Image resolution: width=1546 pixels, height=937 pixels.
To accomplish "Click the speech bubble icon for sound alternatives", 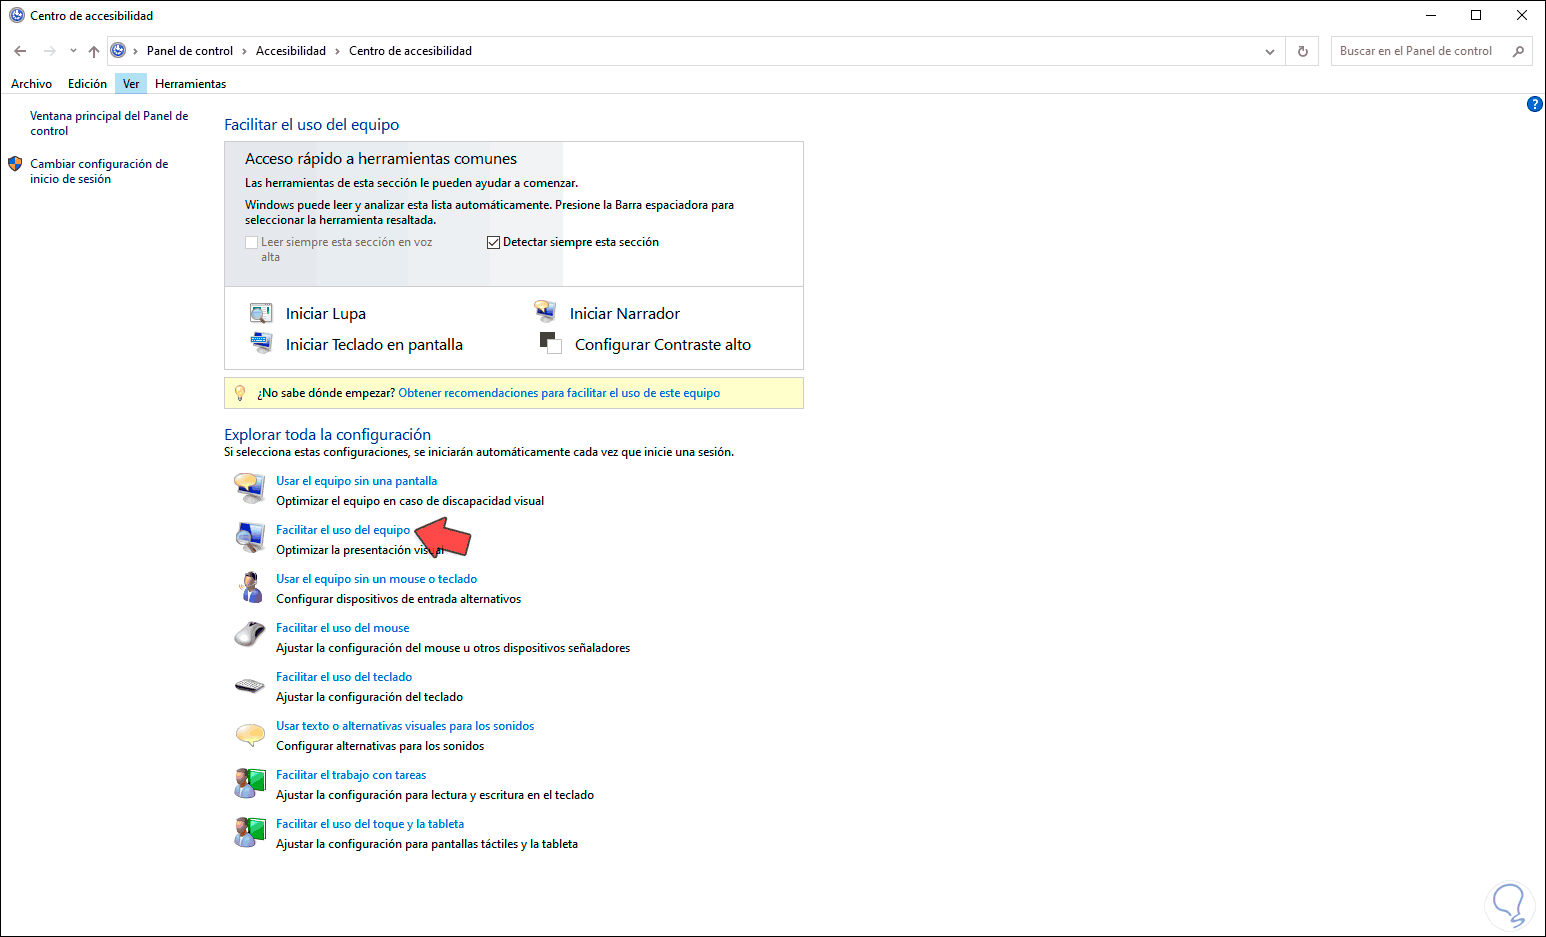I will point(249,733).
